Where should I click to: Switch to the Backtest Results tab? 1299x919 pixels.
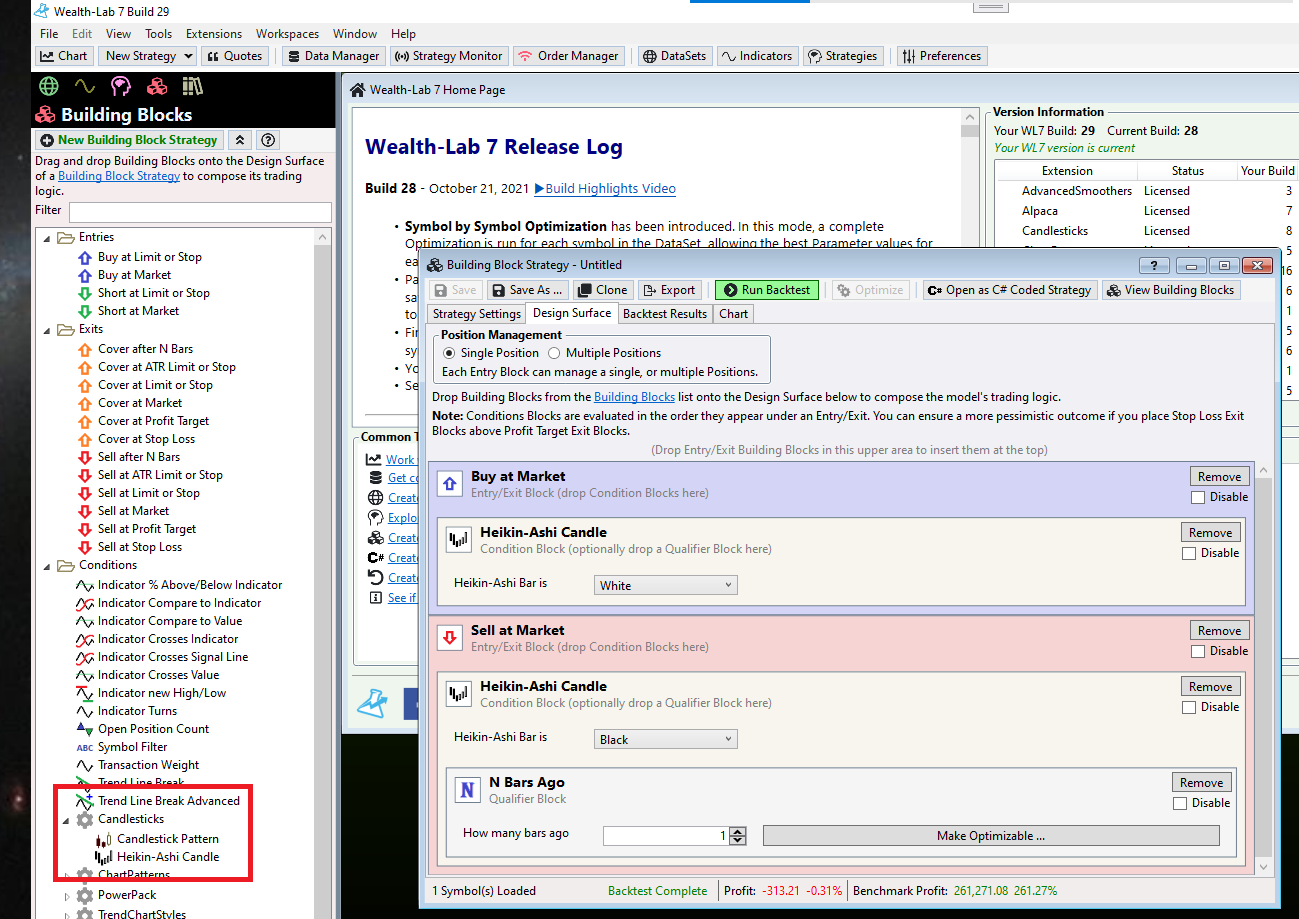pyautogui.click(x=665, y=314)
